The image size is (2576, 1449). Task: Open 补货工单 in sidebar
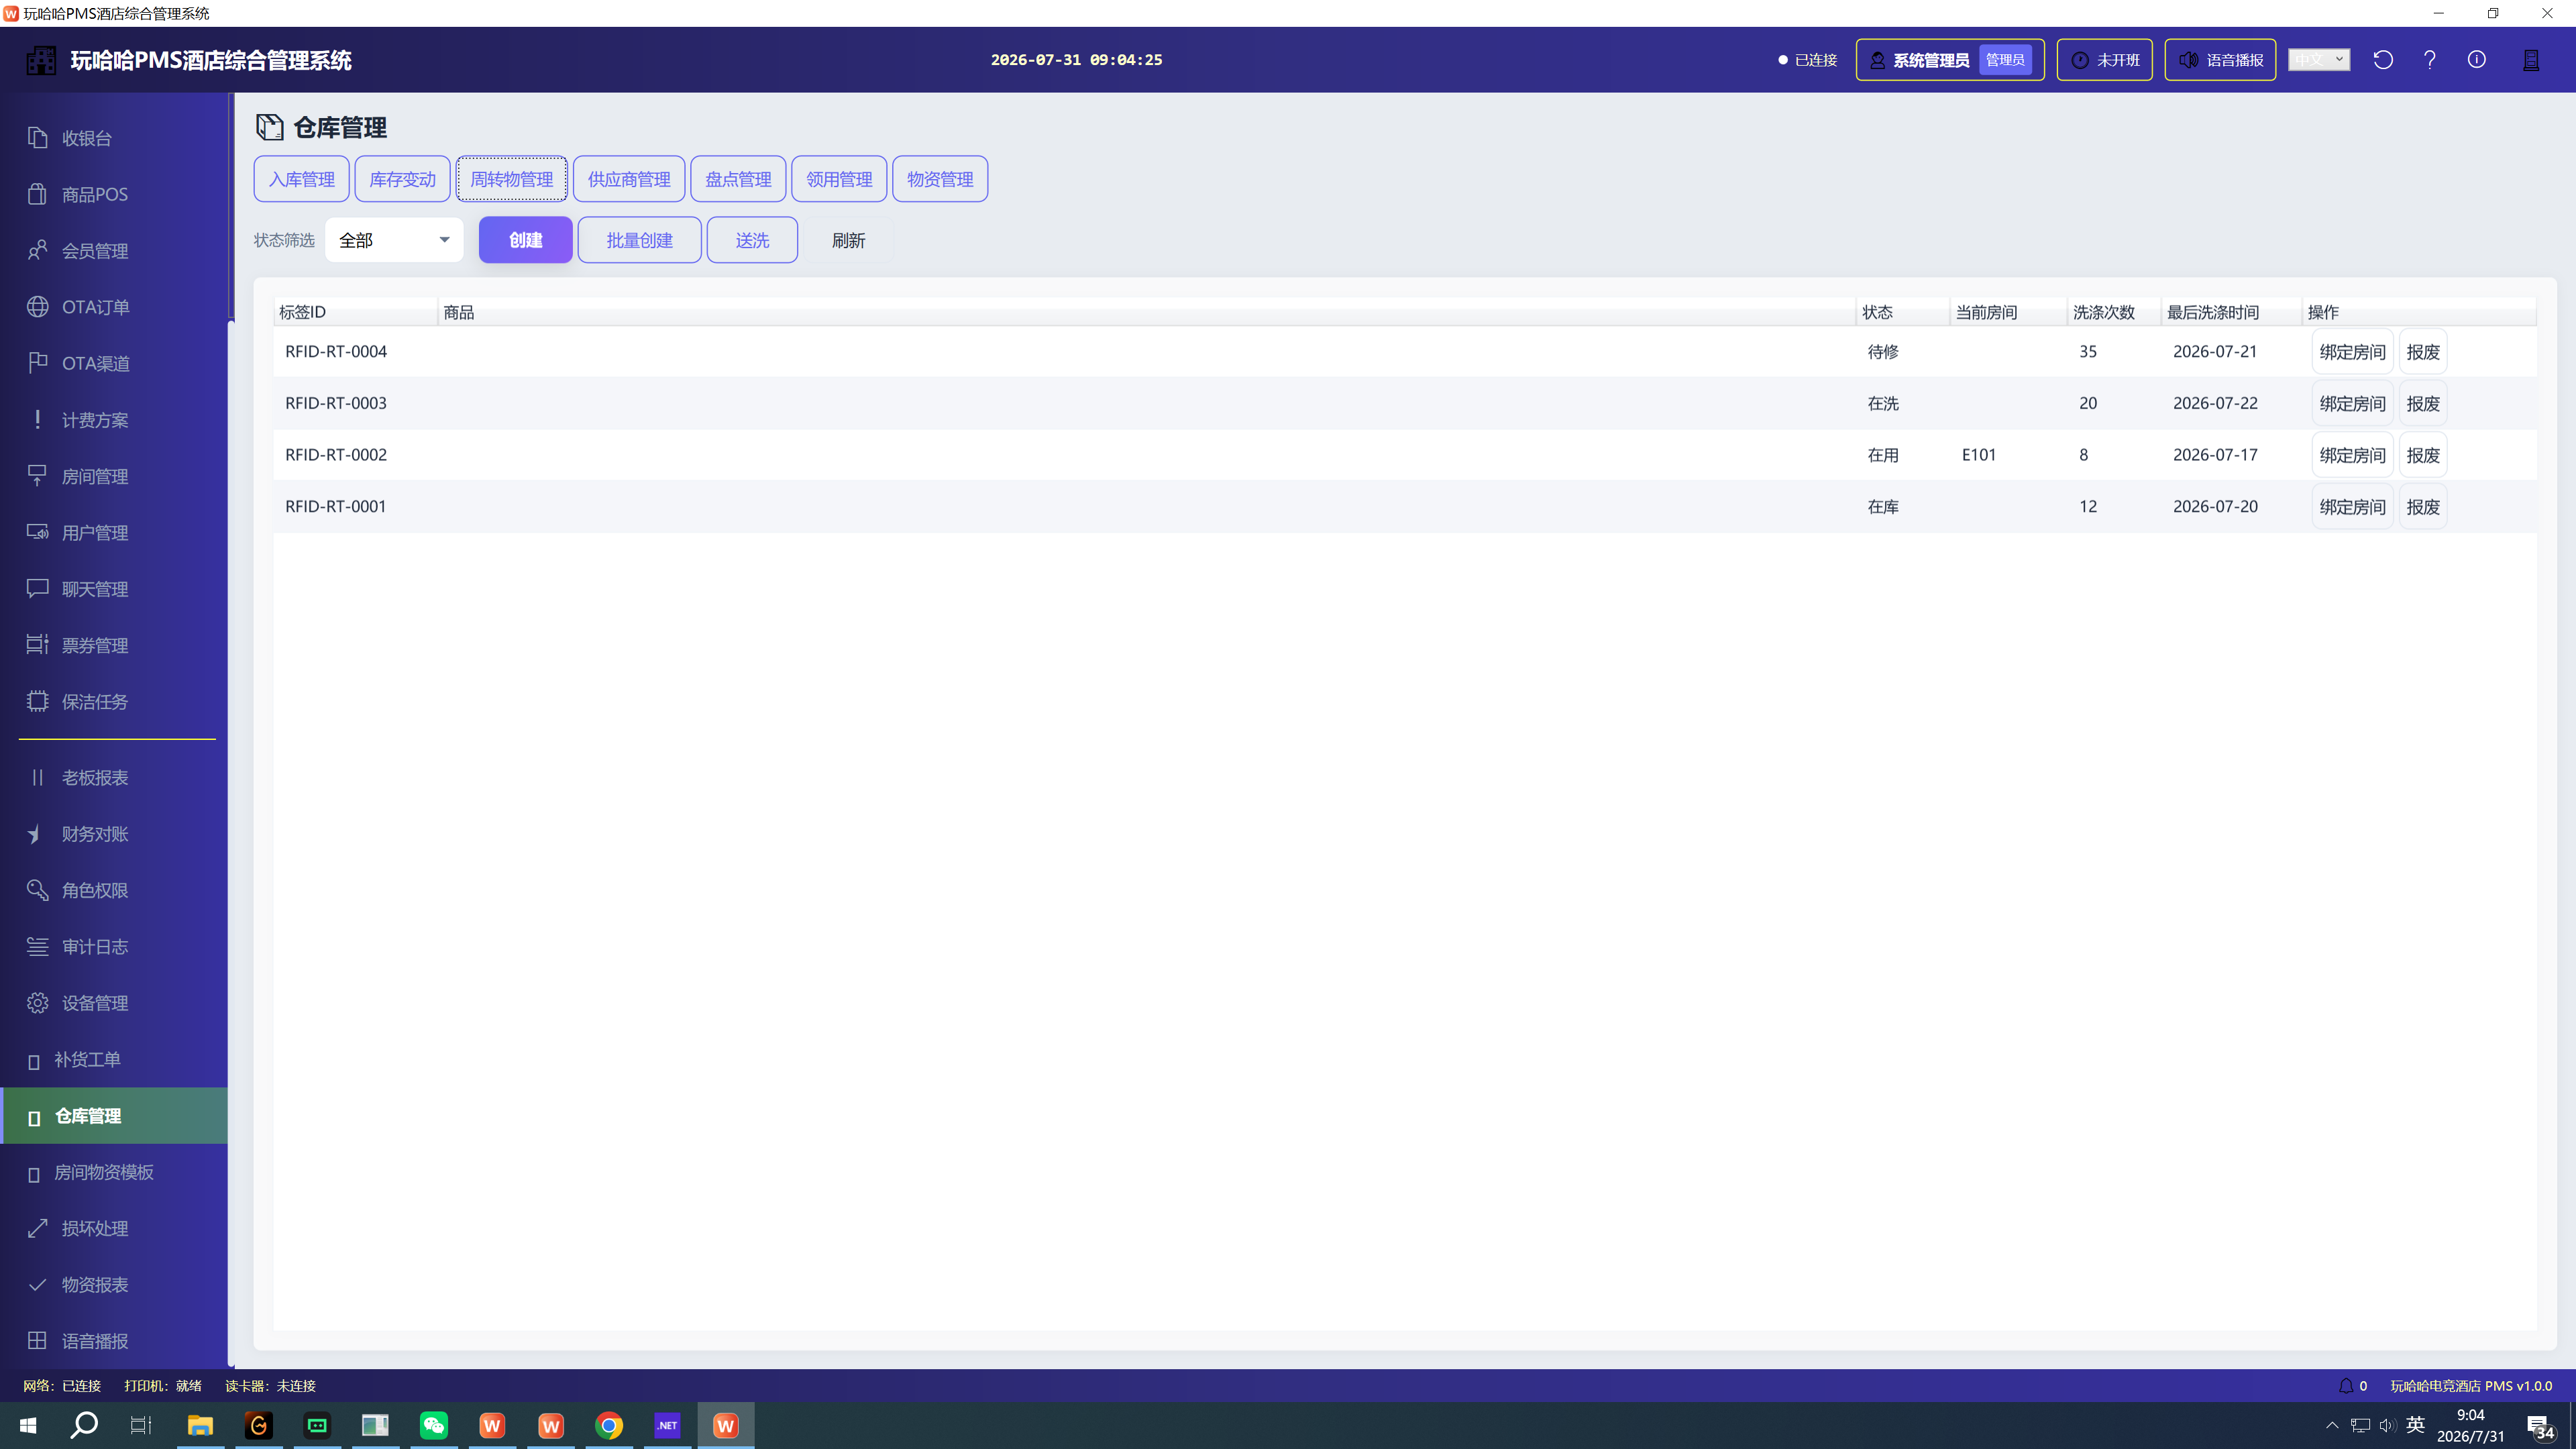(114, 1059)
